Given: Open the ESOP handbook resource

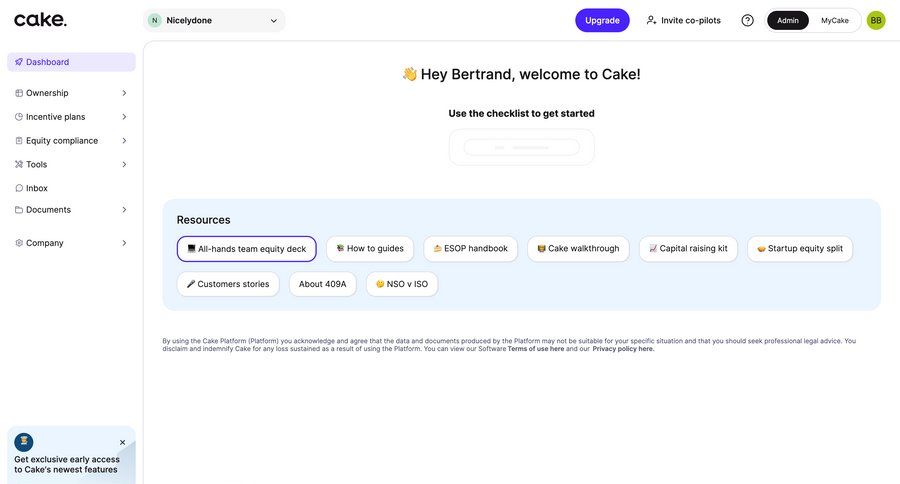Looking at the screenshot, I should (x=470, y=249).
